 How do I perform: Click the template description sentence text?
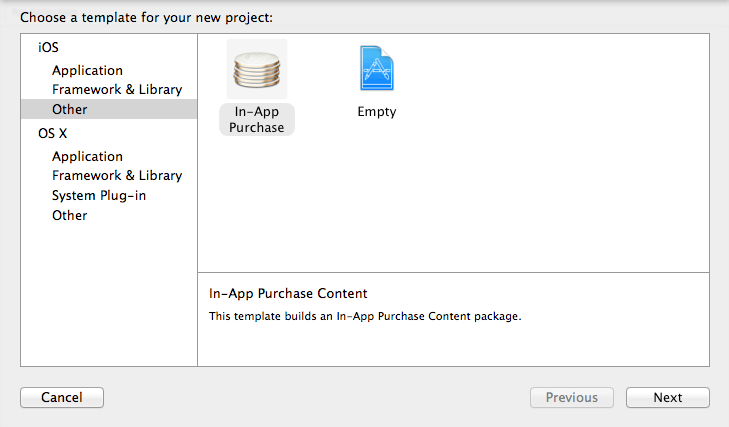[365, 317]
